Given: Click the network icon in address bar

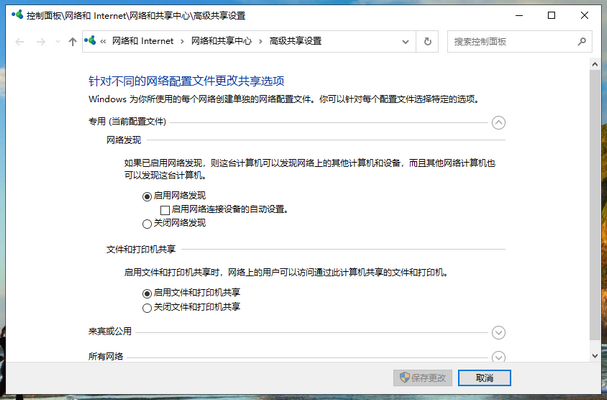Looking at the screenshot, I should coord(91,42).
